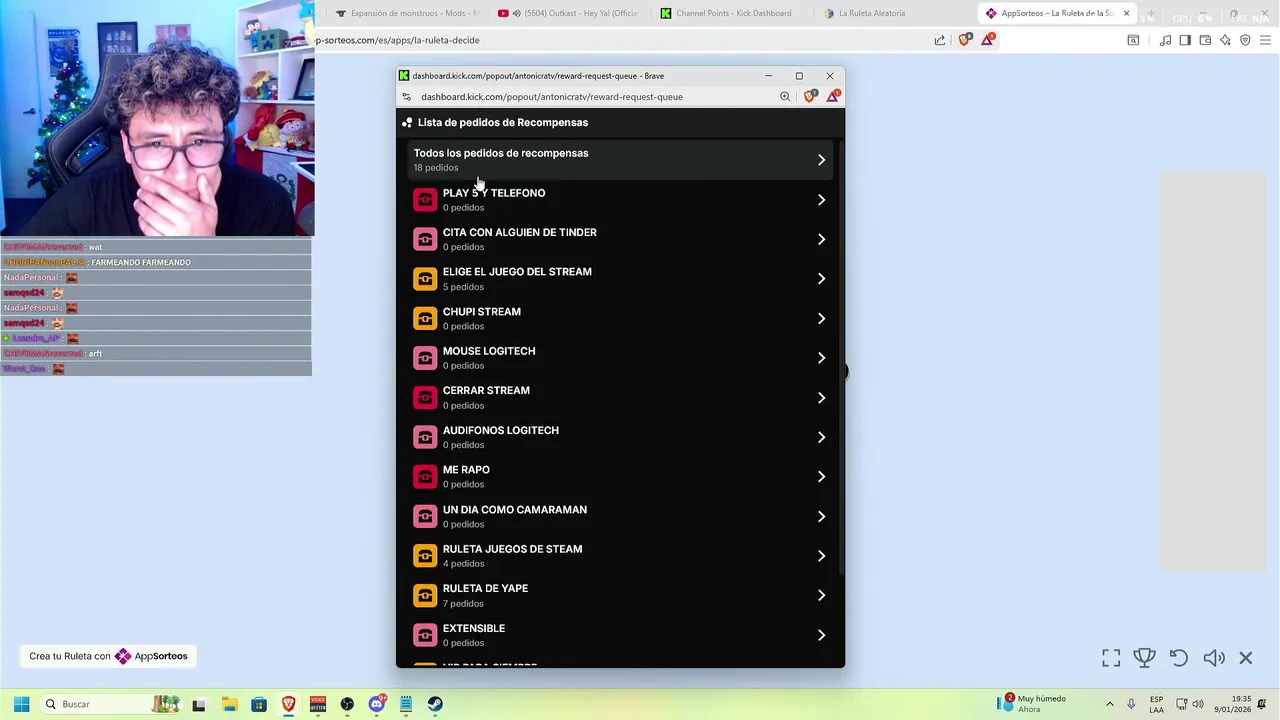Image resolution: width=1280 pixels, height=720 pixels.
Task: Switch to Channel Points Kick Dashboard tab
Action: (x=730, y=13)
